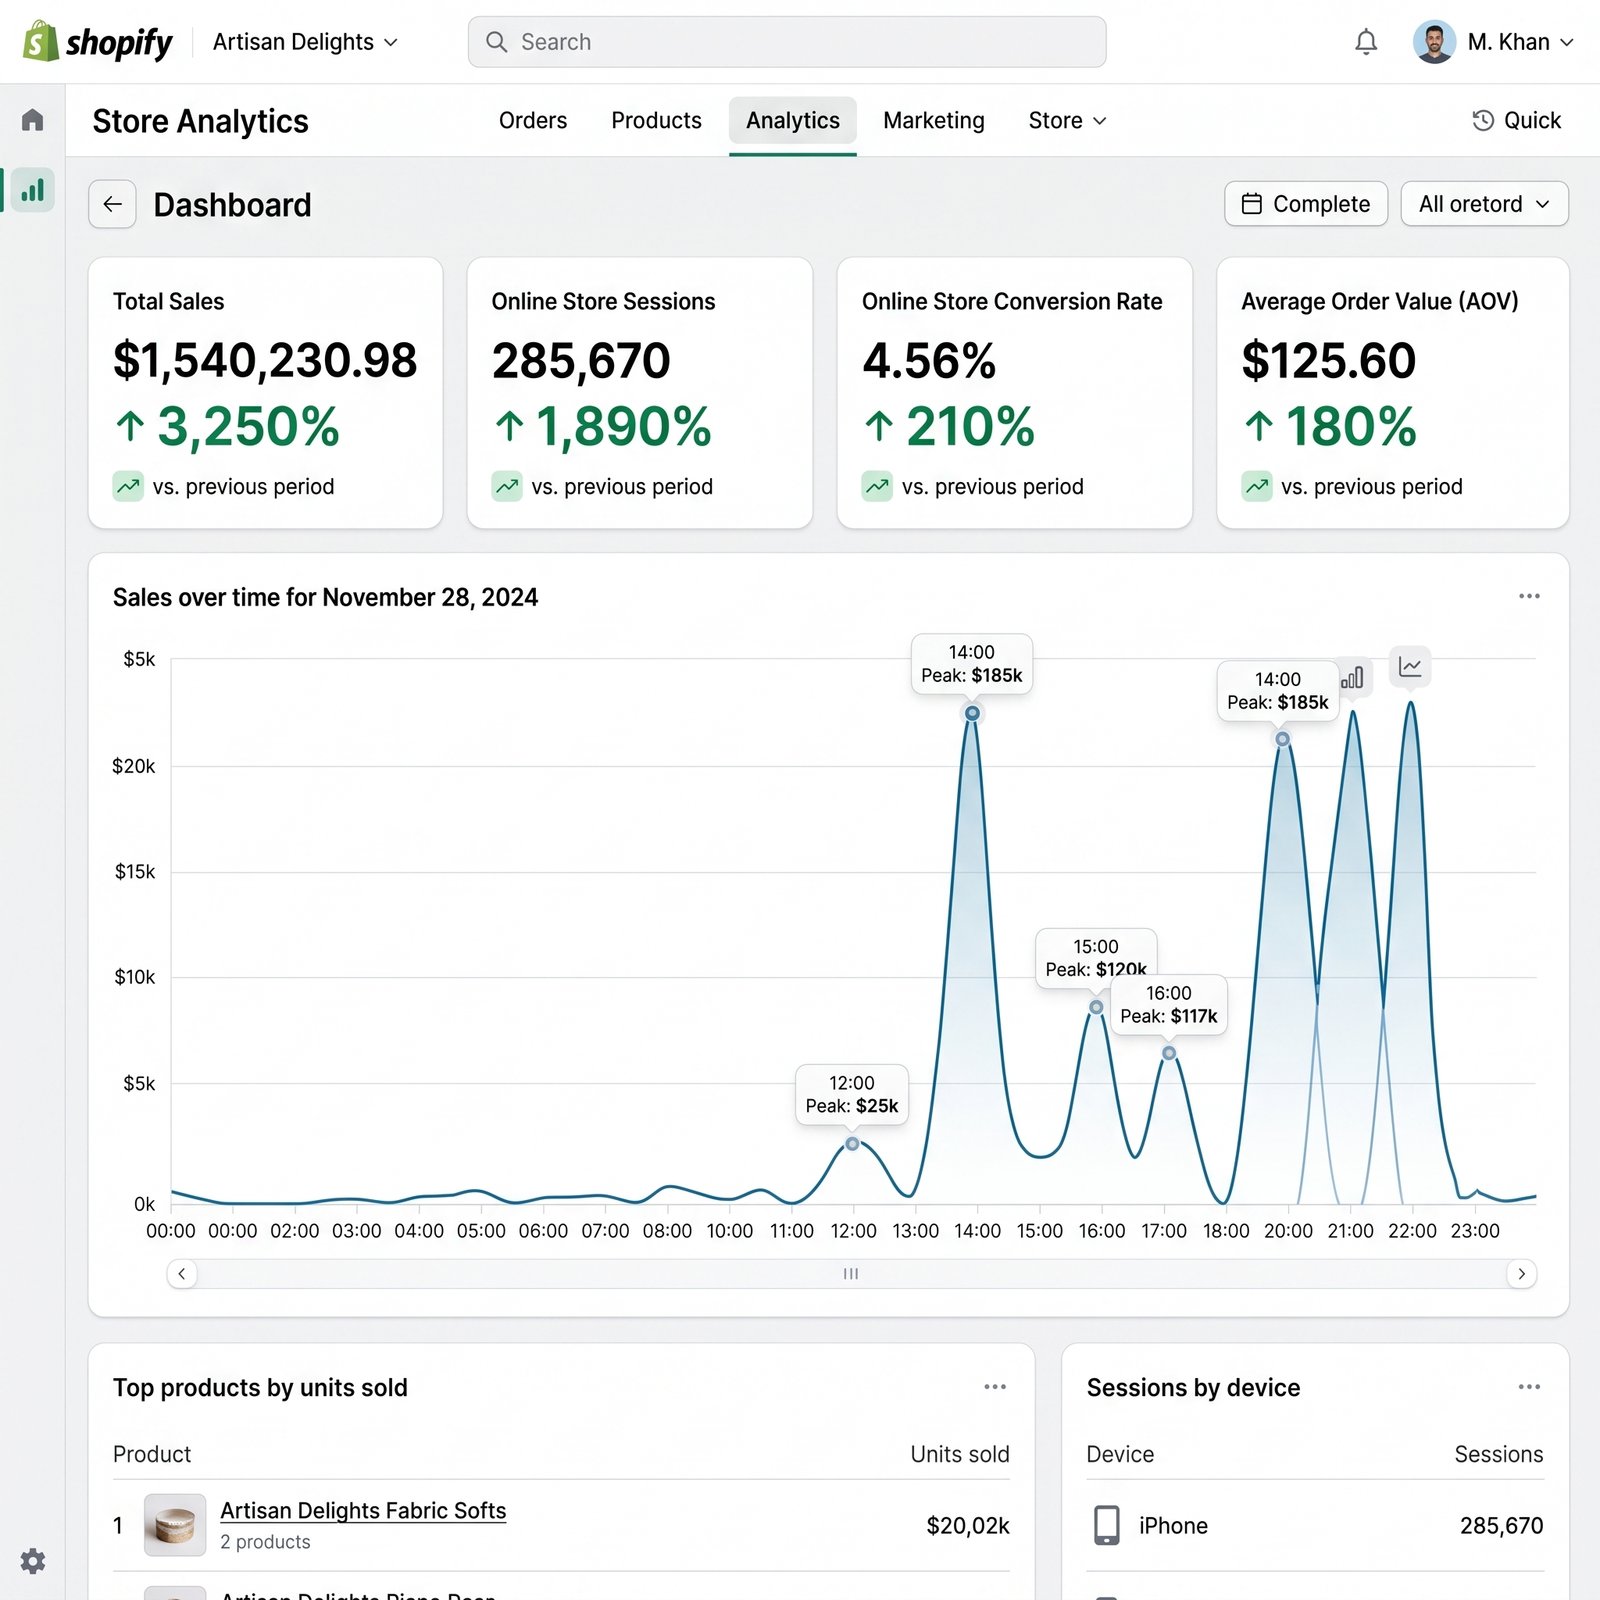The width and height of the screenshot is (1600, 1600).
Task: Open the All oretord dropdown
Action: click(1484, 204)
